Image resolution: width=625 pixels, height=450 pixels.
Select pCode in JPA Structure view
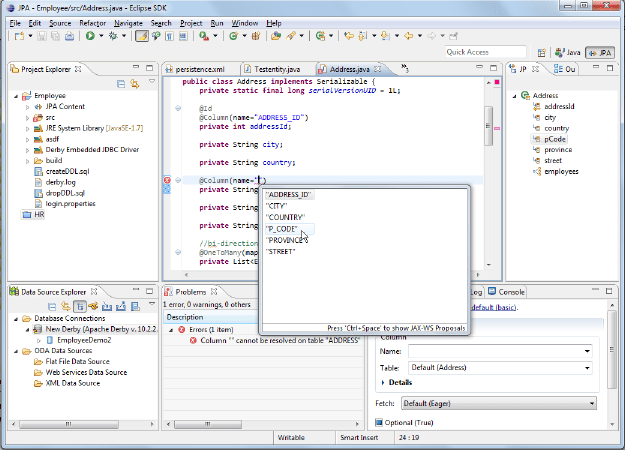(550, 139)
